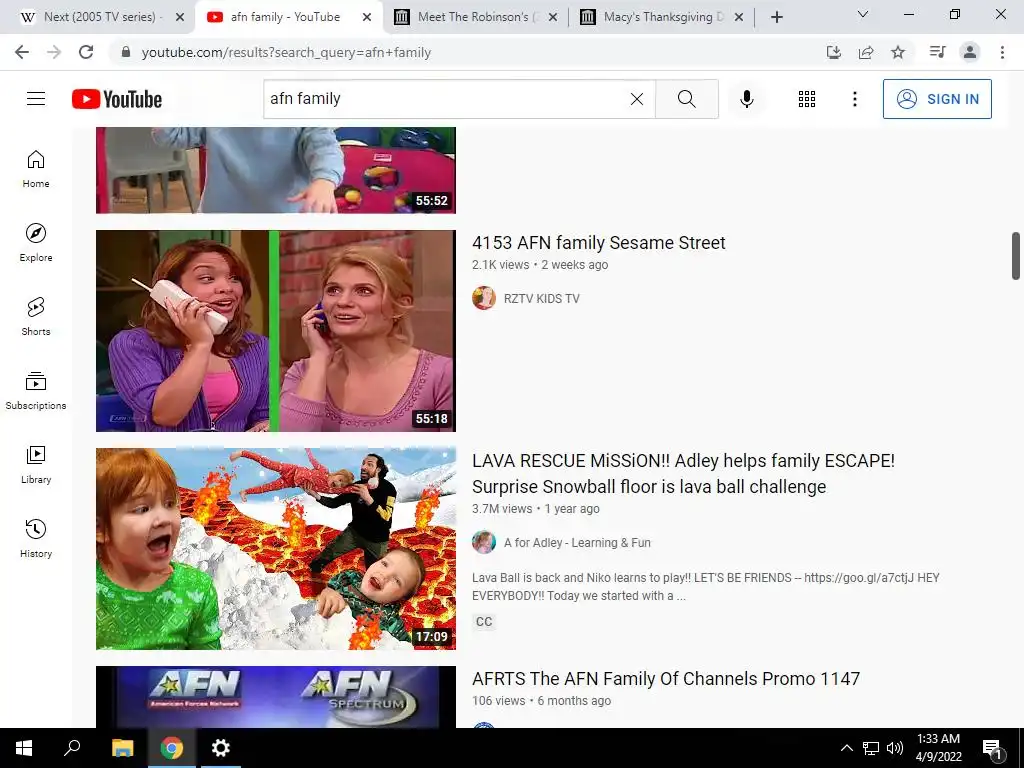Go back with the browser back arrow
Image resolution: width=1024 pixels, height=768 pixels.
click(x=22, y=52)
